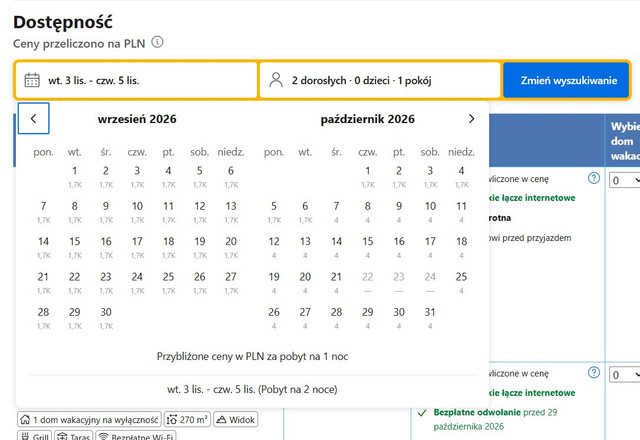Image resolution: width=640 pixels, height=440 pixels.
Task: Open the lower quantity dropdown showing 0
Action: pyautogui.click(x=624, y=374)
